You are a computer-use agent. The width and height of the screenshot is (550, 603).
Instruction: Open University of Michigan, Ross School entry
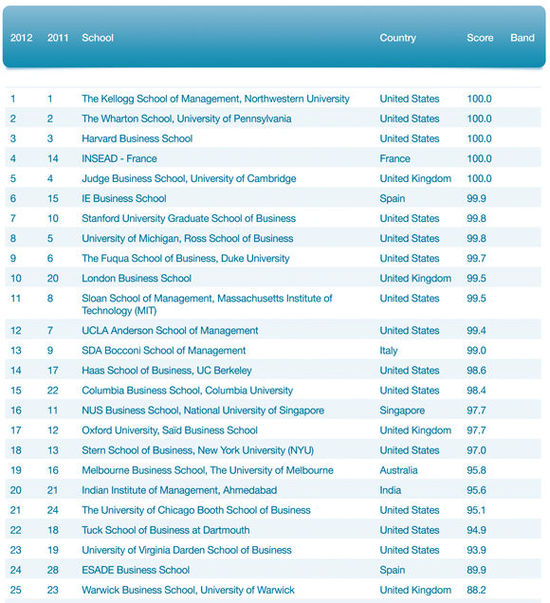pos(187,238)
